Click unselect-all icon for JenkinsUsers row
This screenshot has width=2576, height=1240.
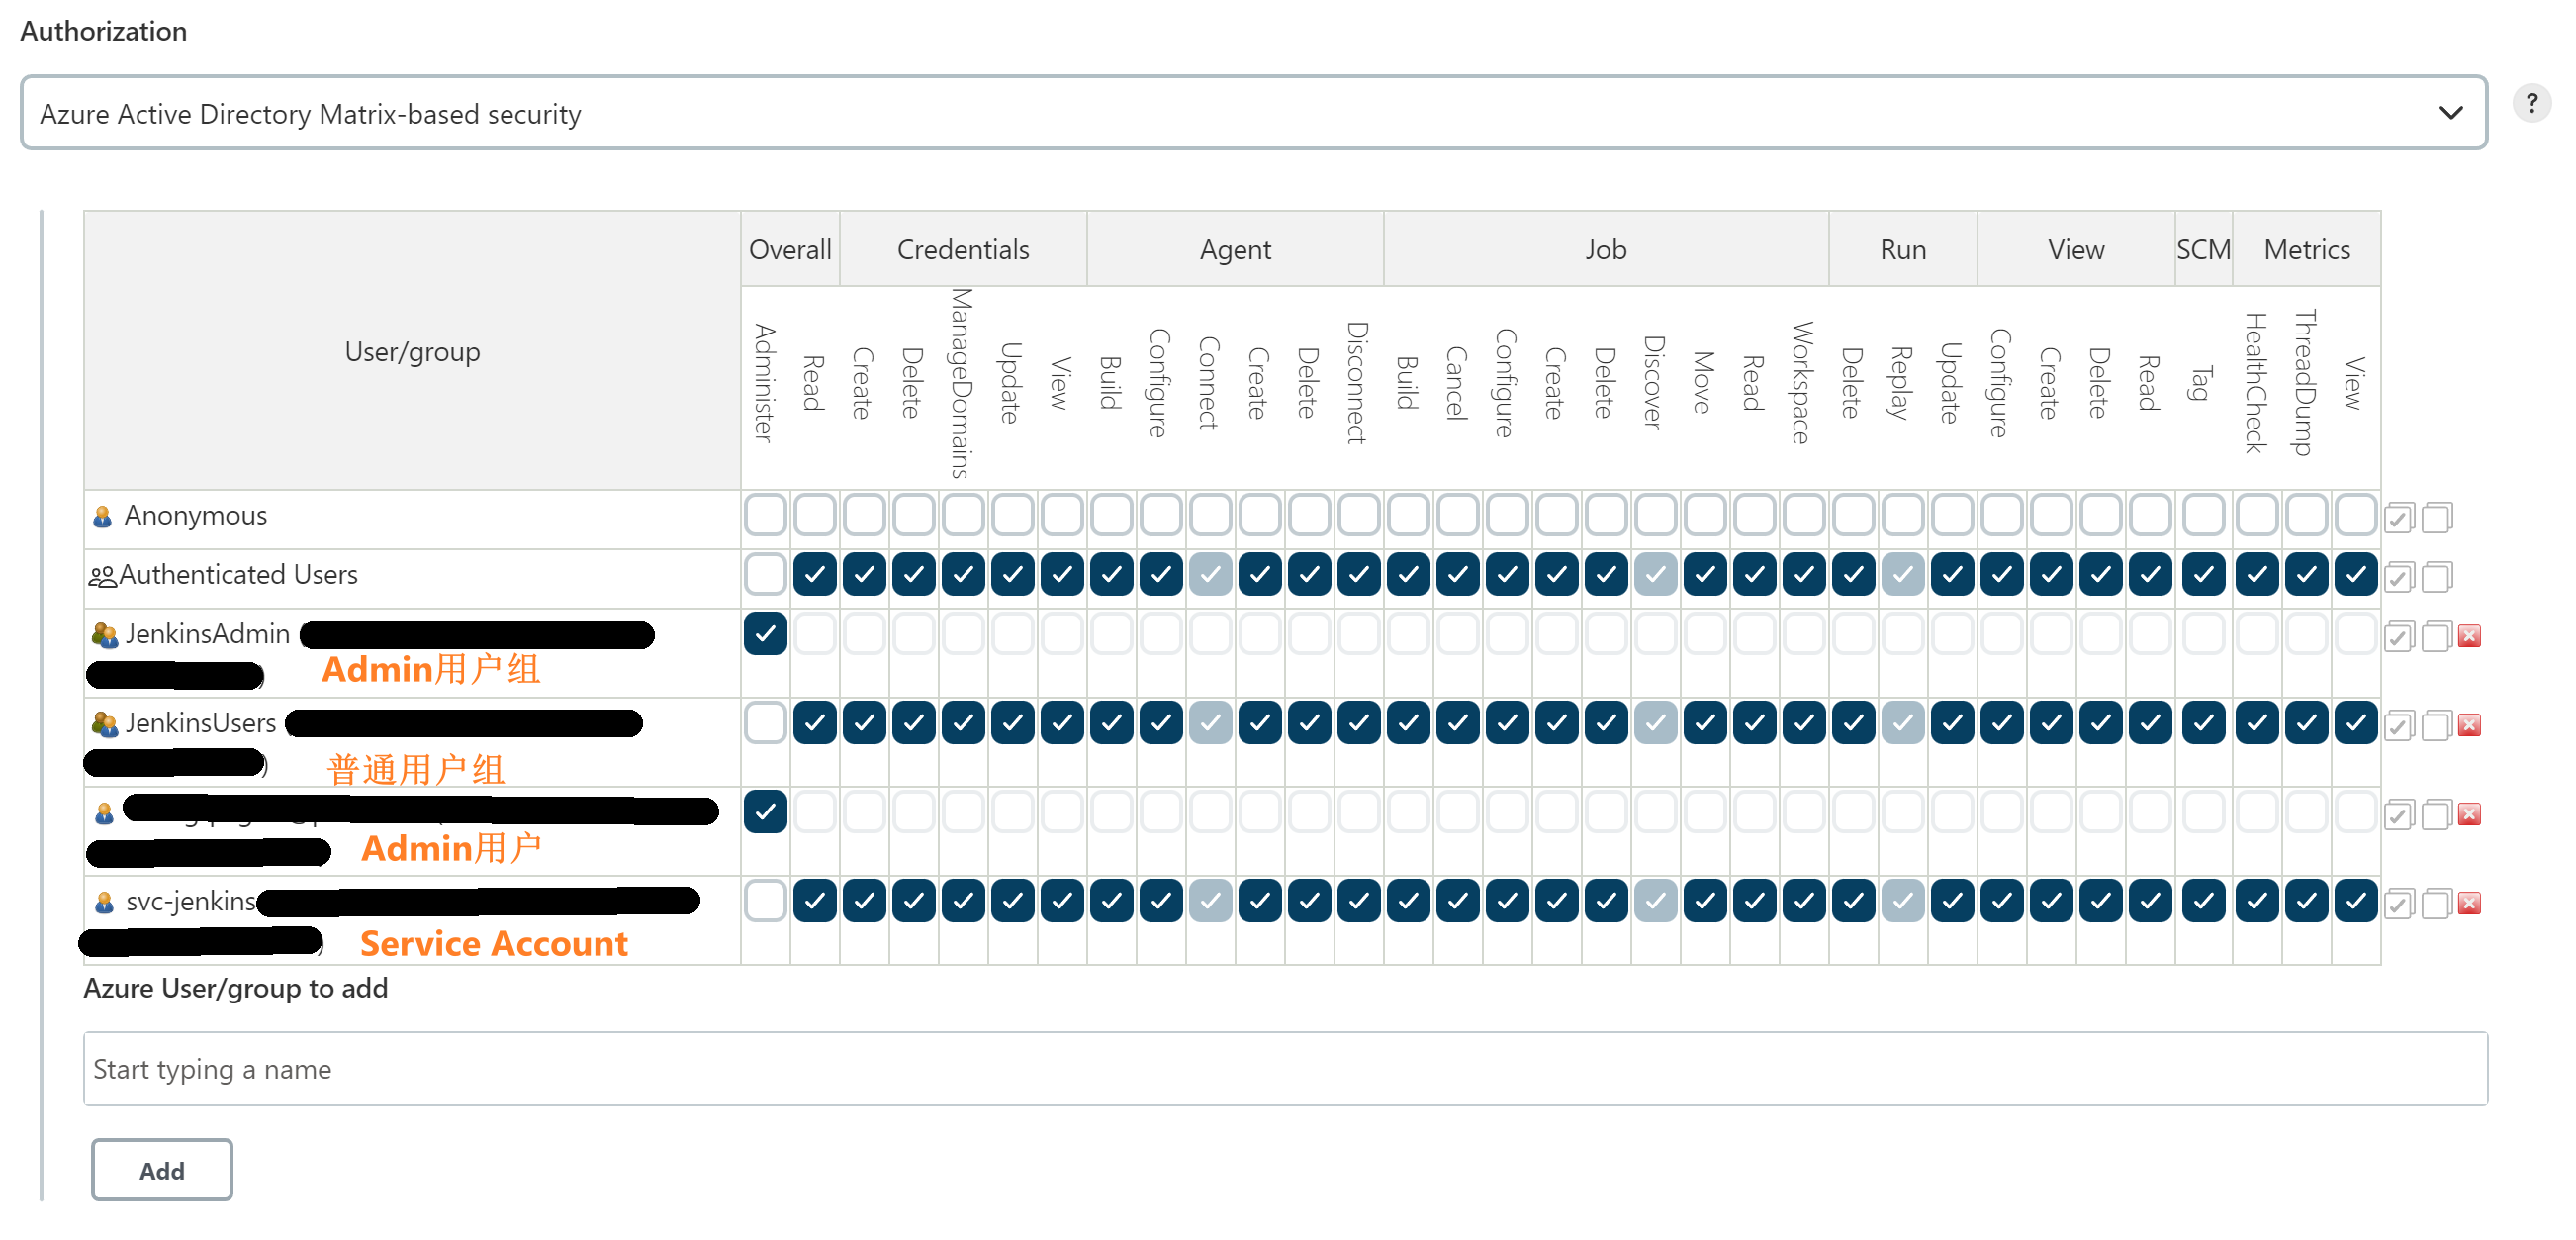pos(2437,724)
